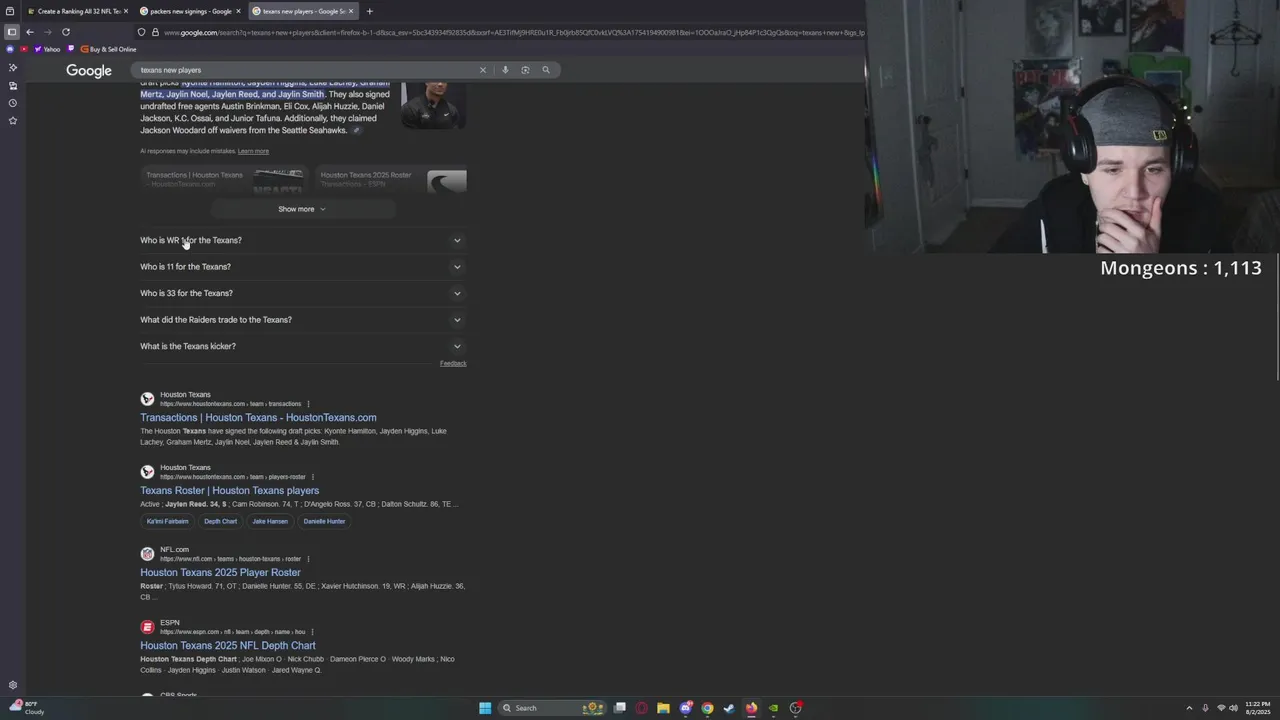The width and height of the screenshot is (1280, 720).
Task: Open OBS Studio from the taskbar
Action: tap(796, 708)
